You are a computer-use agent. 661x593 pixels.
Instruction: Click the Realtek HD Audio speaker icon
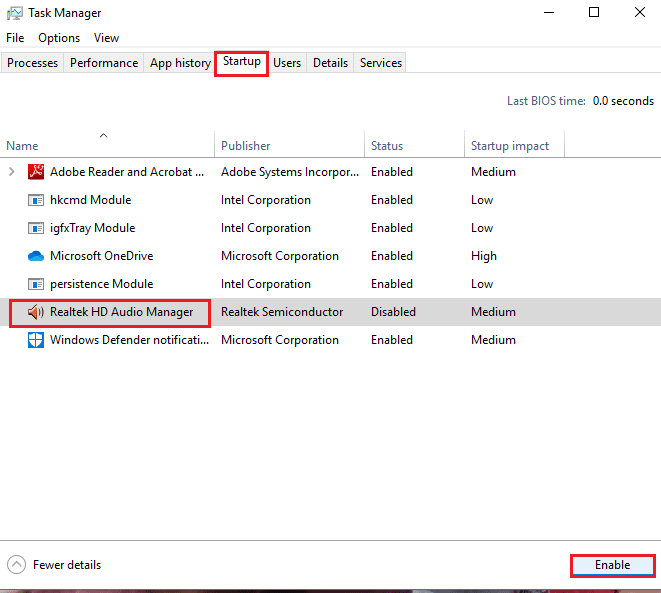36,312
